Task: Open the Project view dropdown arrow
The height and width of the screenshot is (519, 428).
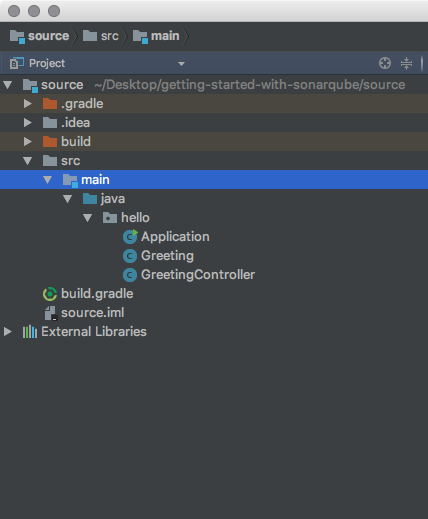Action: click(x=181, y=64)
